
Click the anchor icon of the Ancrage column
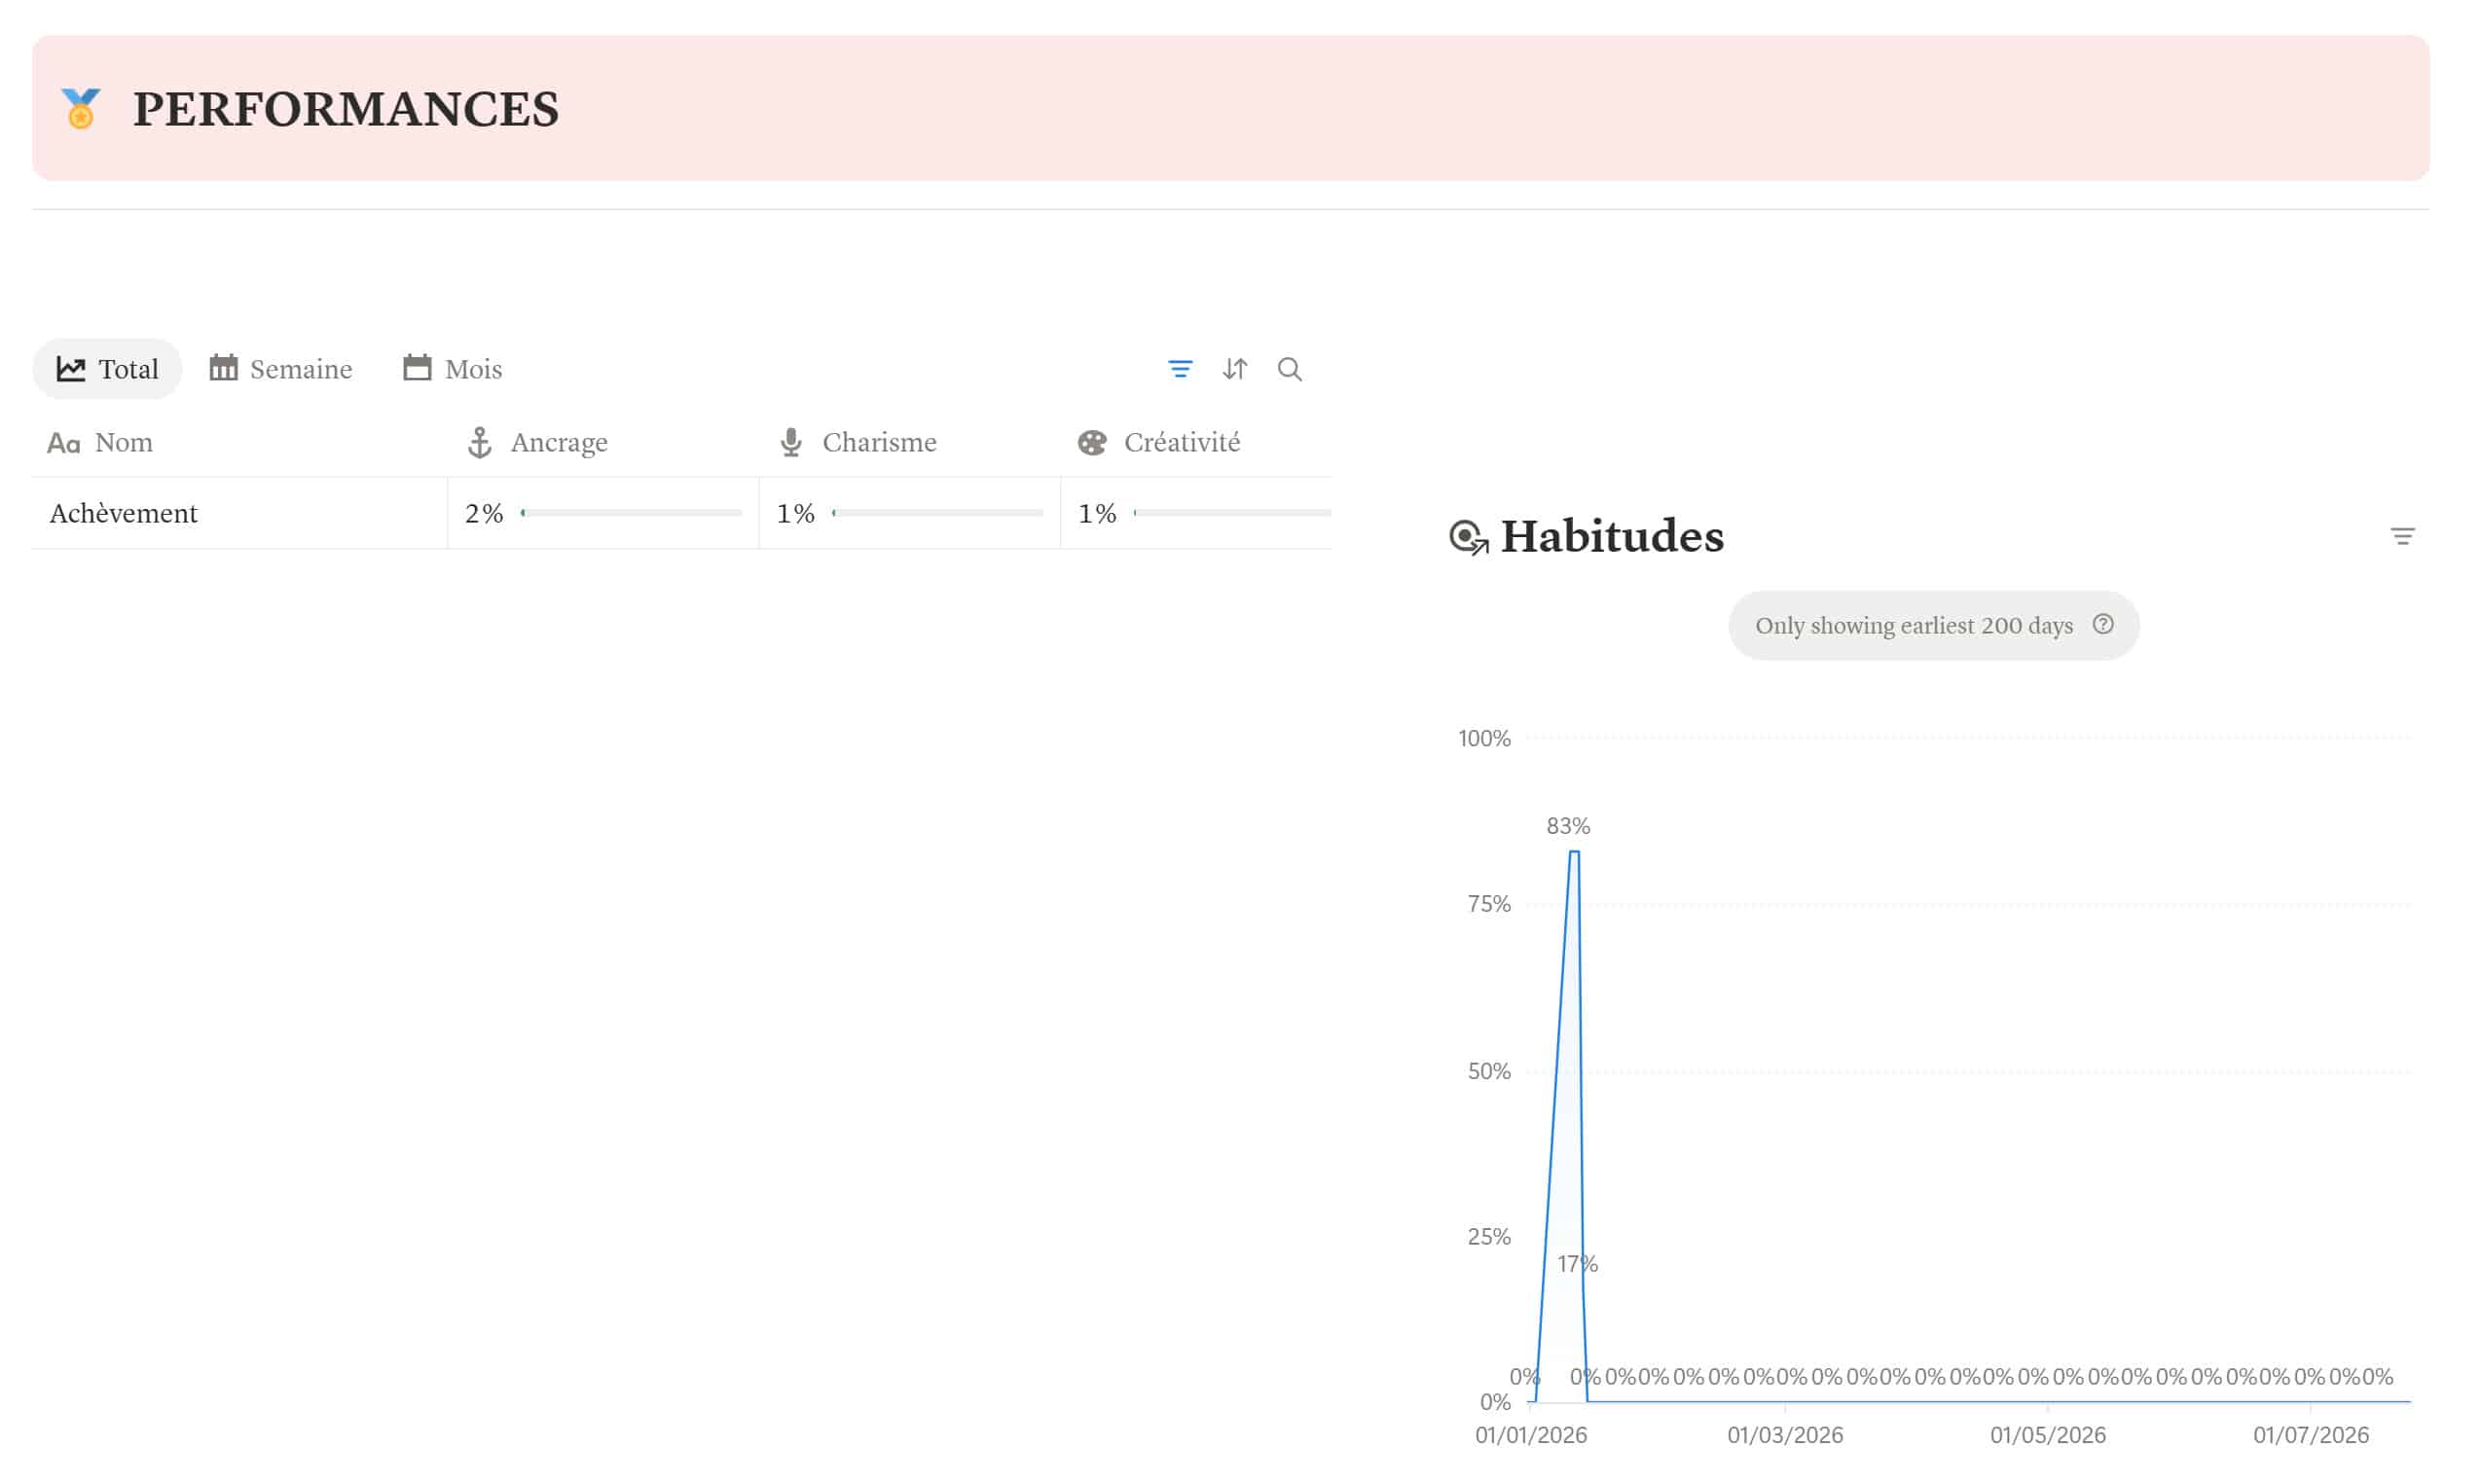point(480,442)
